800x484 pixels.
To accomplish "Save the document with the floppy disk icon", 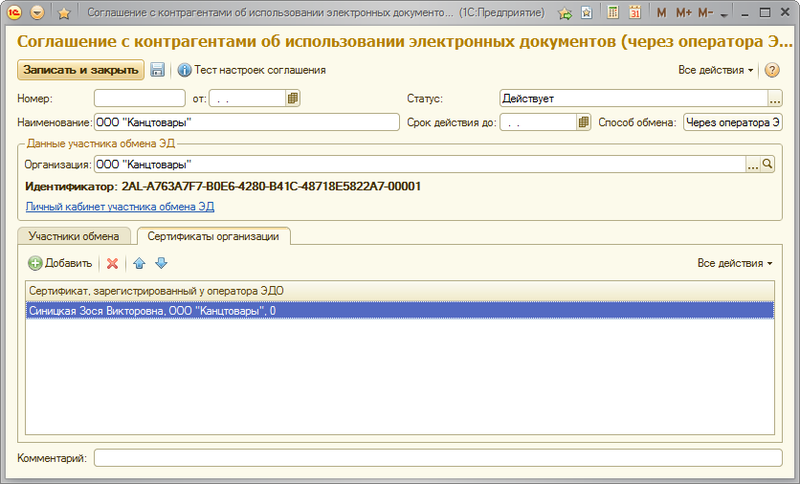I will point(157,70).
